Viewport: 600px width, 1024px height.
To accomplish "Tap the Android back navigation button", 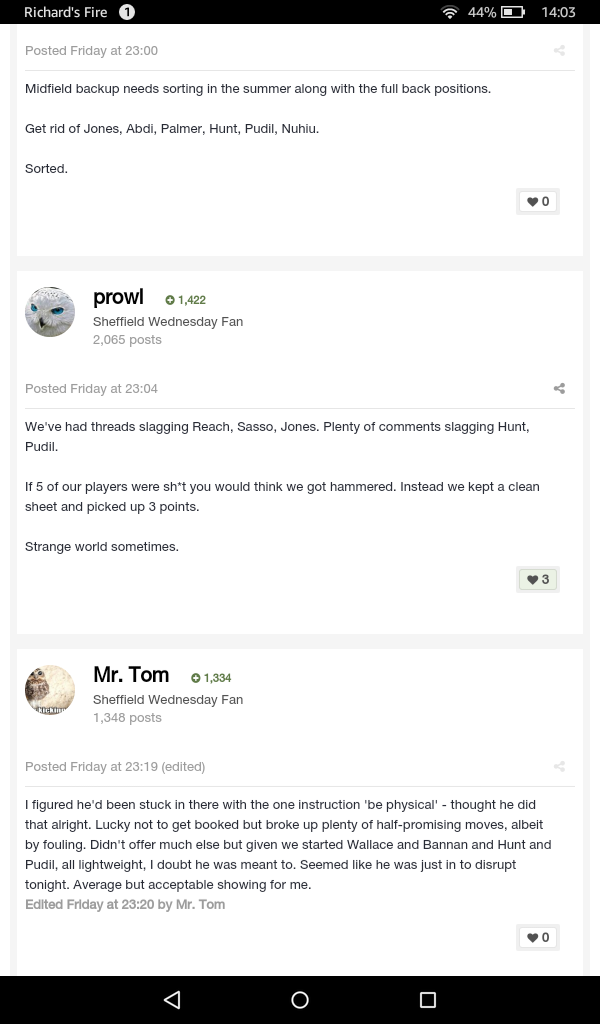I will tap(172, 999).
